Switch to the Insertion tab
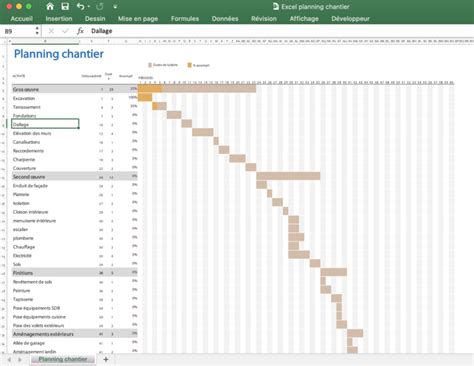 click(x=59, y=19)
